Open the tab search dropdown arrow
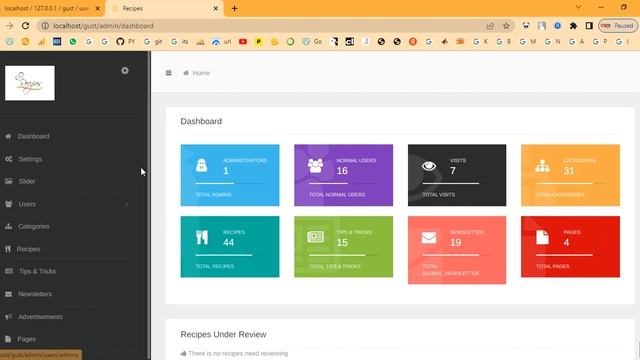Image resolution: width=640 pixels, height=360 pixels. click(578, 7)
